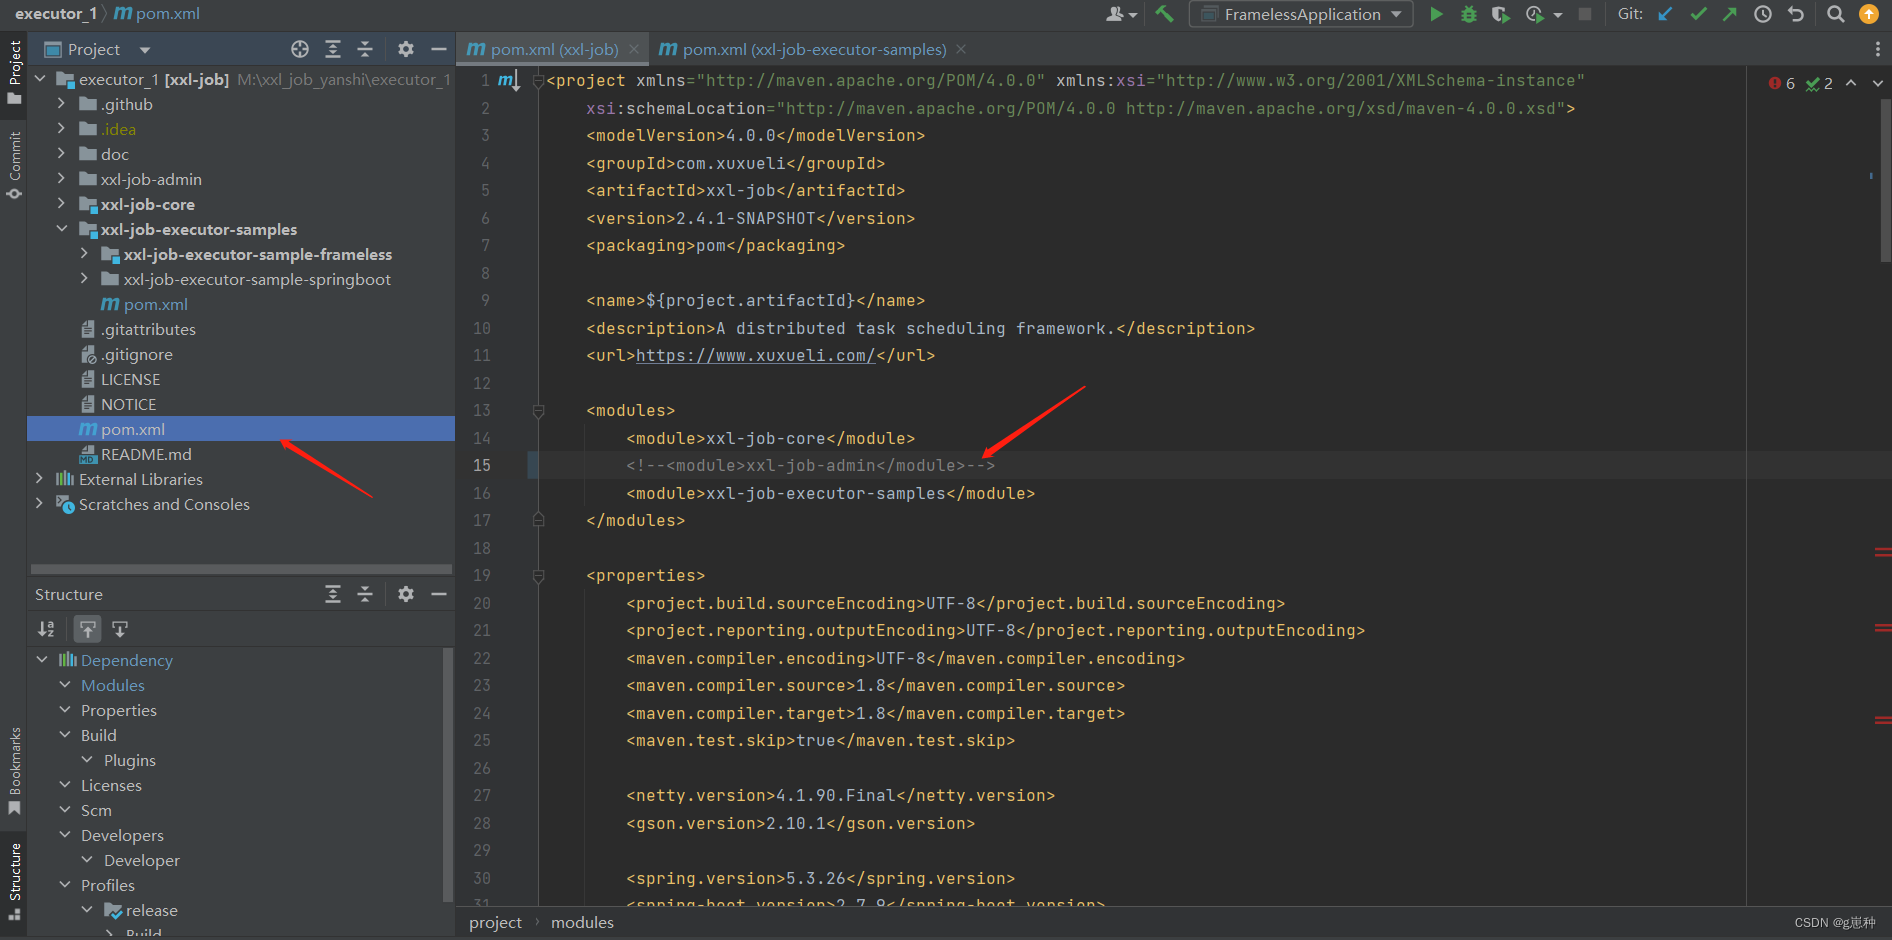Image resolution: width=1892 pixels, height=940 pixels.
Task: Click the Git push arrow icon
Action: [1730, 14]
